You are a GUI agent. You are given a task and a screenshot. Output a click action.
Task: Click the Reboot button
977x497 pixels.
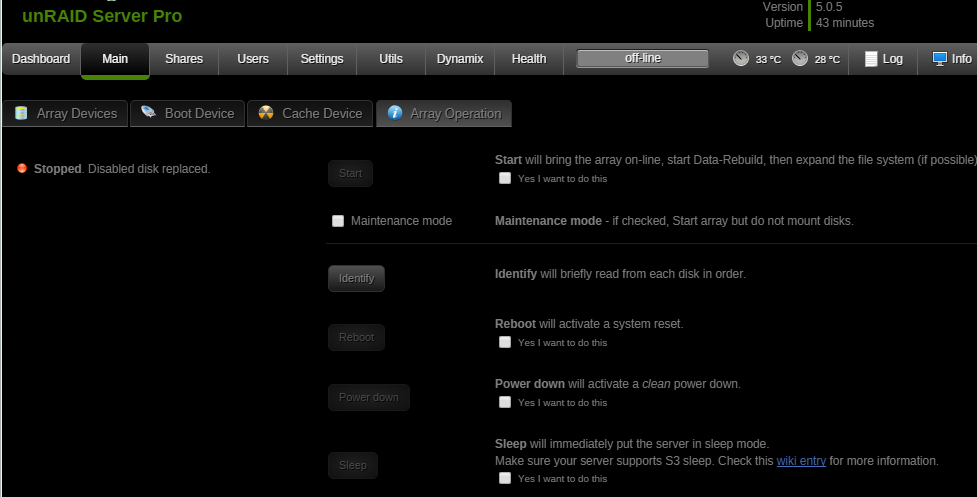(x=356, y=337)
